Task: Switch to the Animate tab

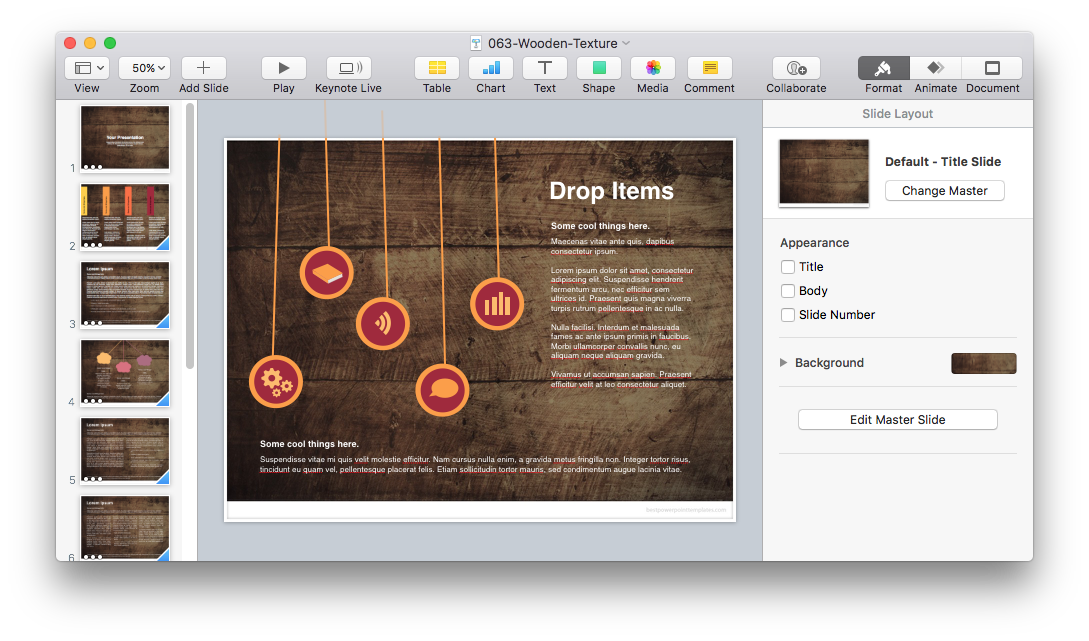Action: 936,68
